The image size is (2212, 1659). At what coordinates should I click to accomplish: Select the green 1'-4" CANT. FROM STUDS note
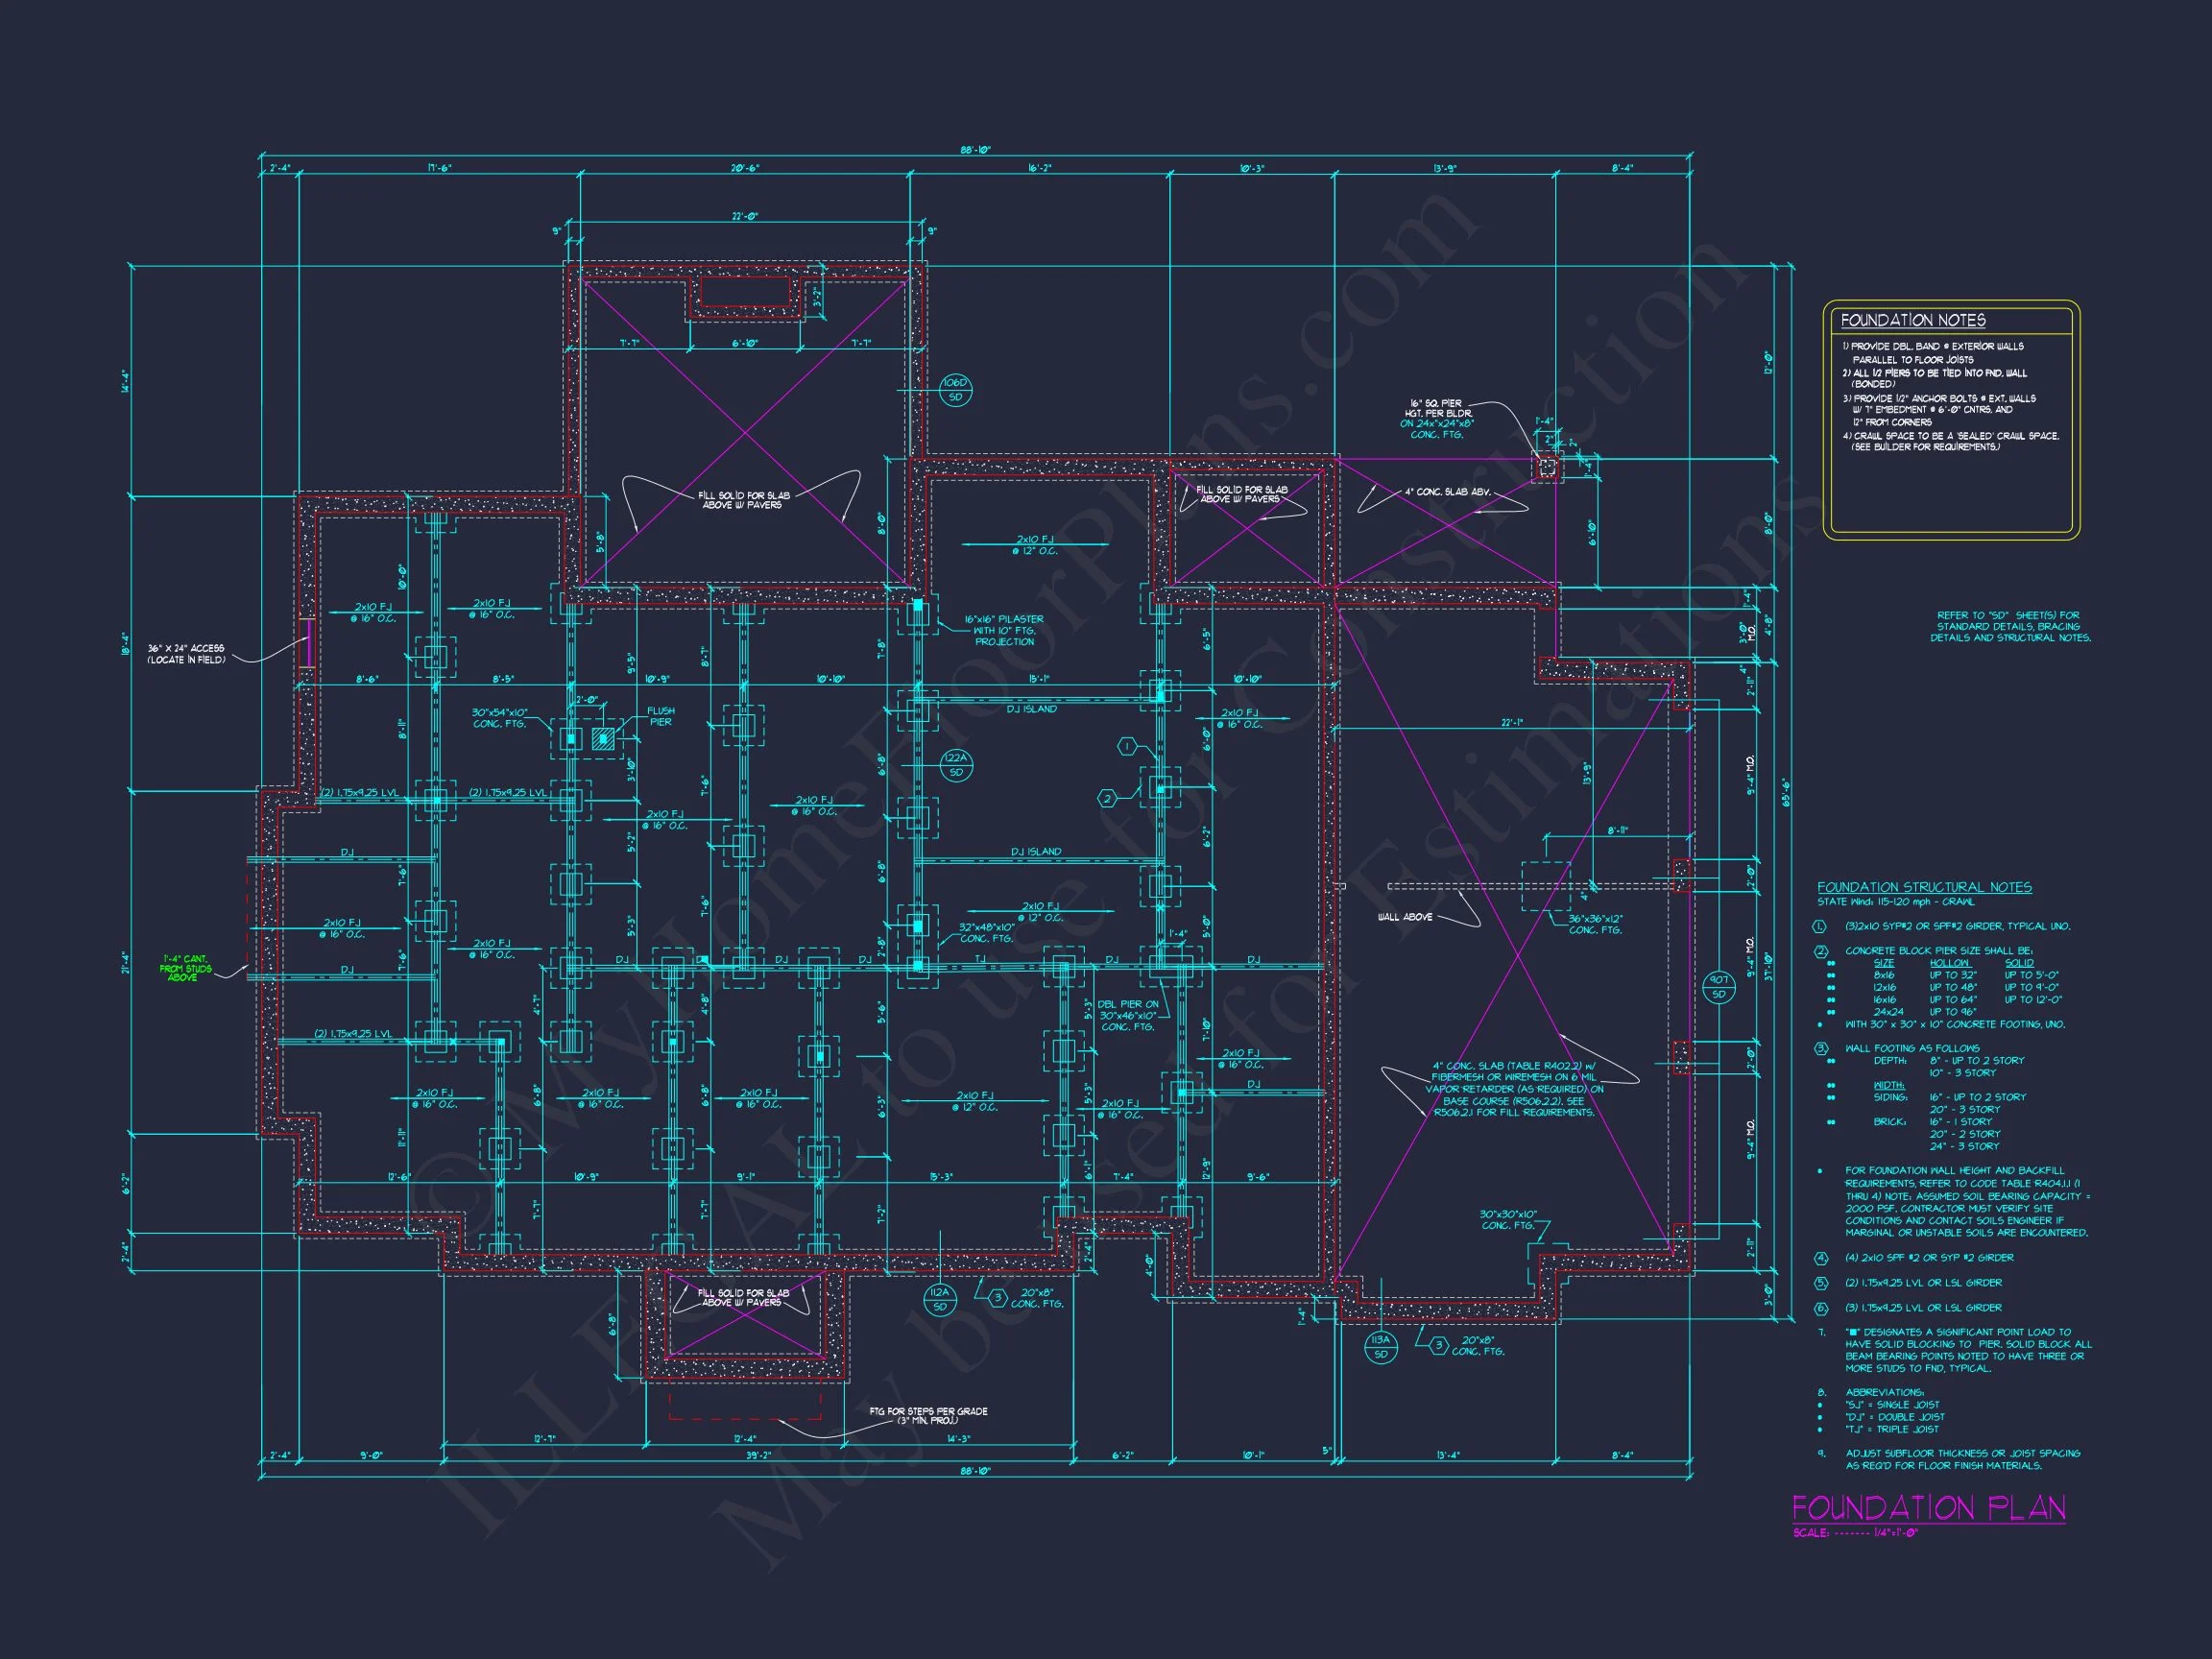coord(186,968)
